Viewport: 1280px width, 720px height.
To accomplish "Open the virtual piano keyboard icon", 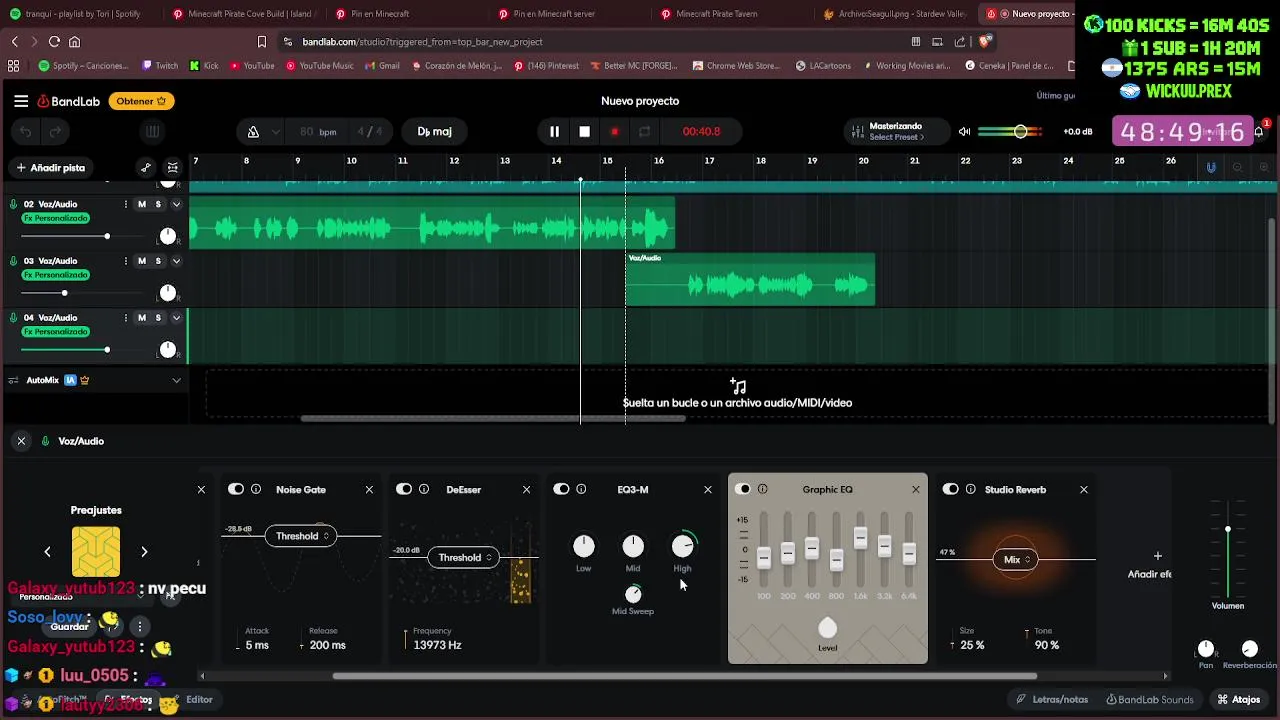I will tap(152, 132).
